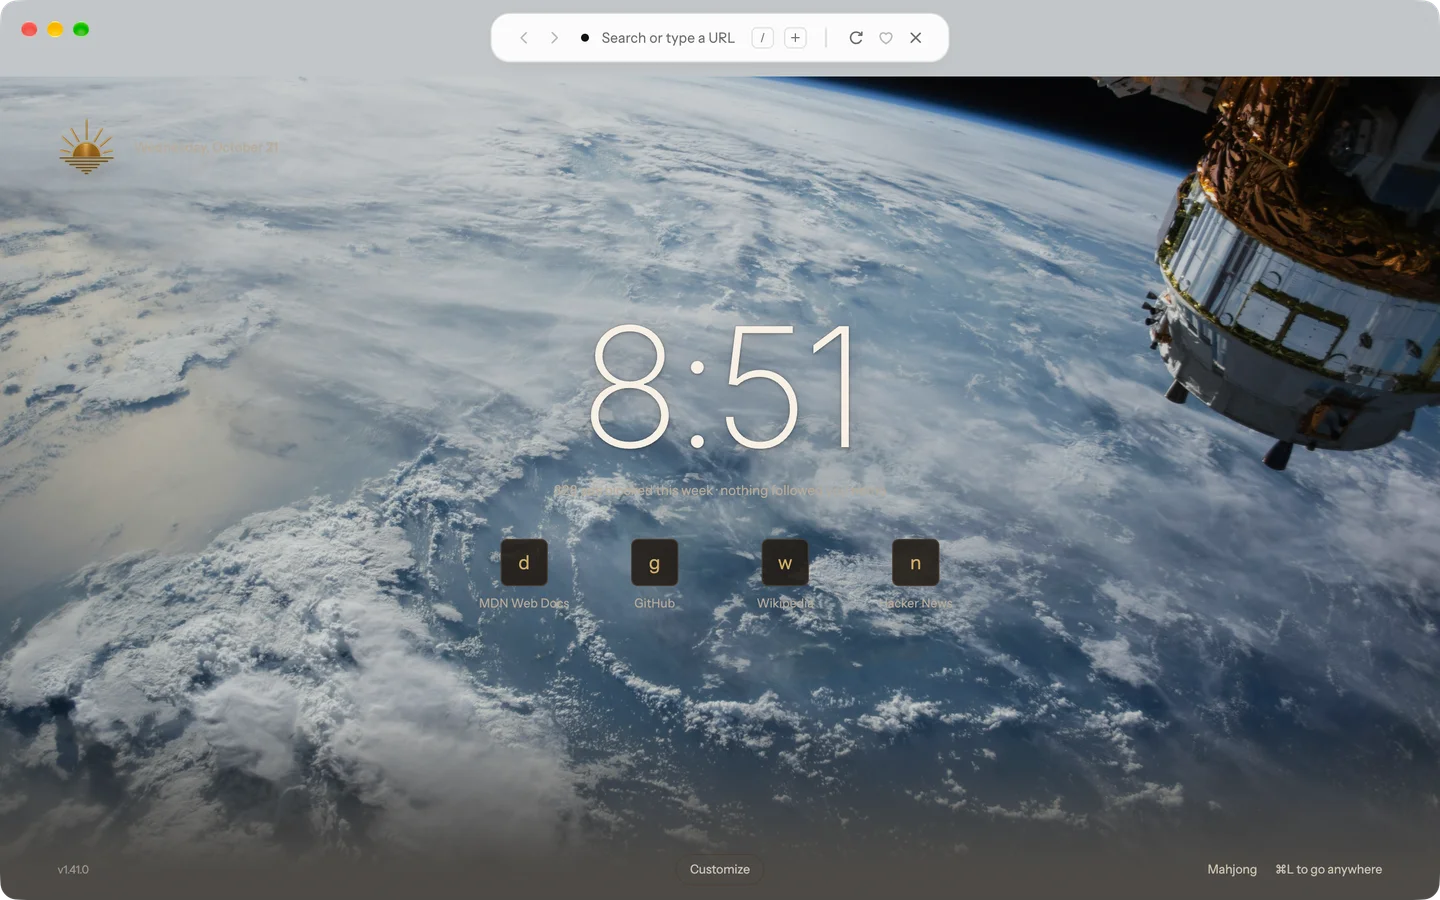
Task: Reload the page with the refresh icon
Action: (856, 38)
